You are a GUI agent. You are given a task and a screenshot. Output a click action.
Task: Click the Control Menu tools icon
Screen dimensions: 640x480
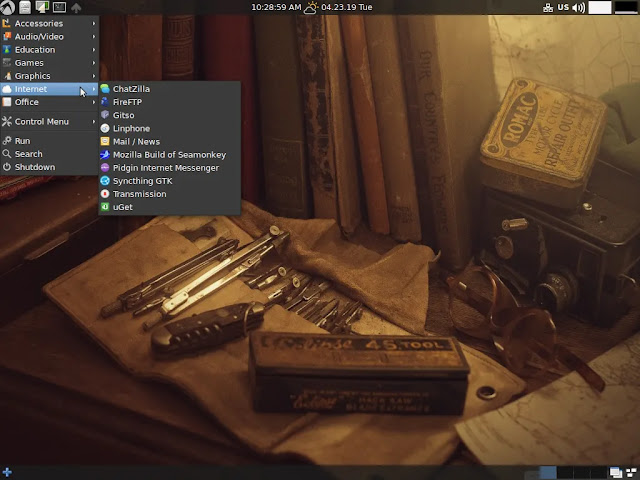[x=7, y=121]
